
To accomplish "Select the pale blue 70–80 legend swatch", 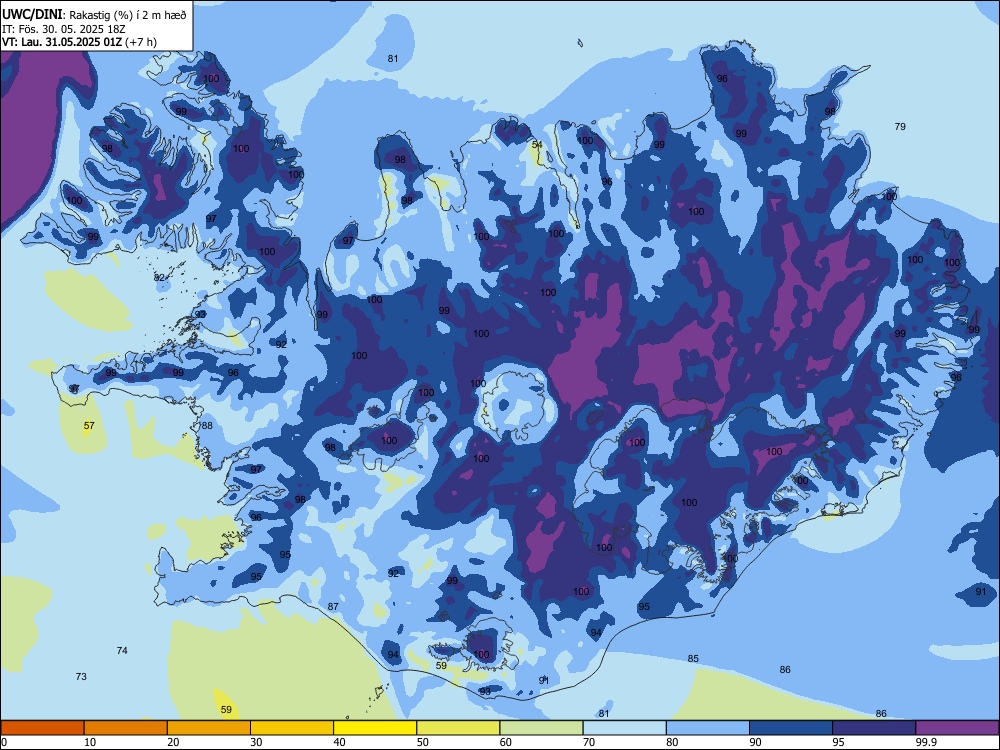I will (624, 728).
